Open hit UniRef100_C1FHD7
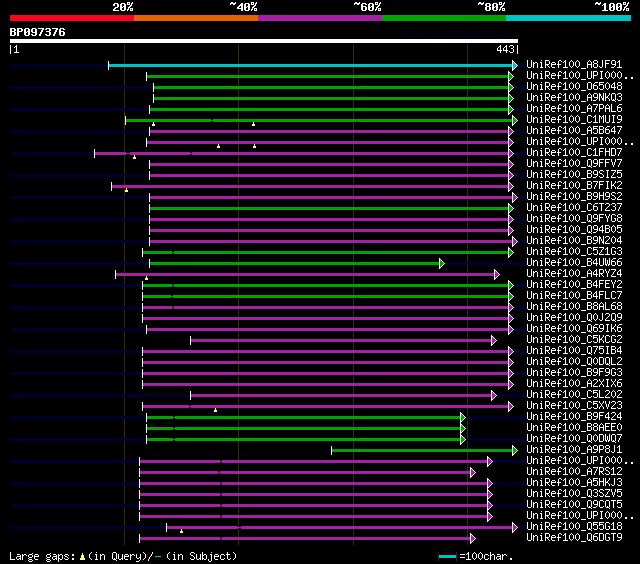Screen dimensions: 640x564 click(574, 153)
